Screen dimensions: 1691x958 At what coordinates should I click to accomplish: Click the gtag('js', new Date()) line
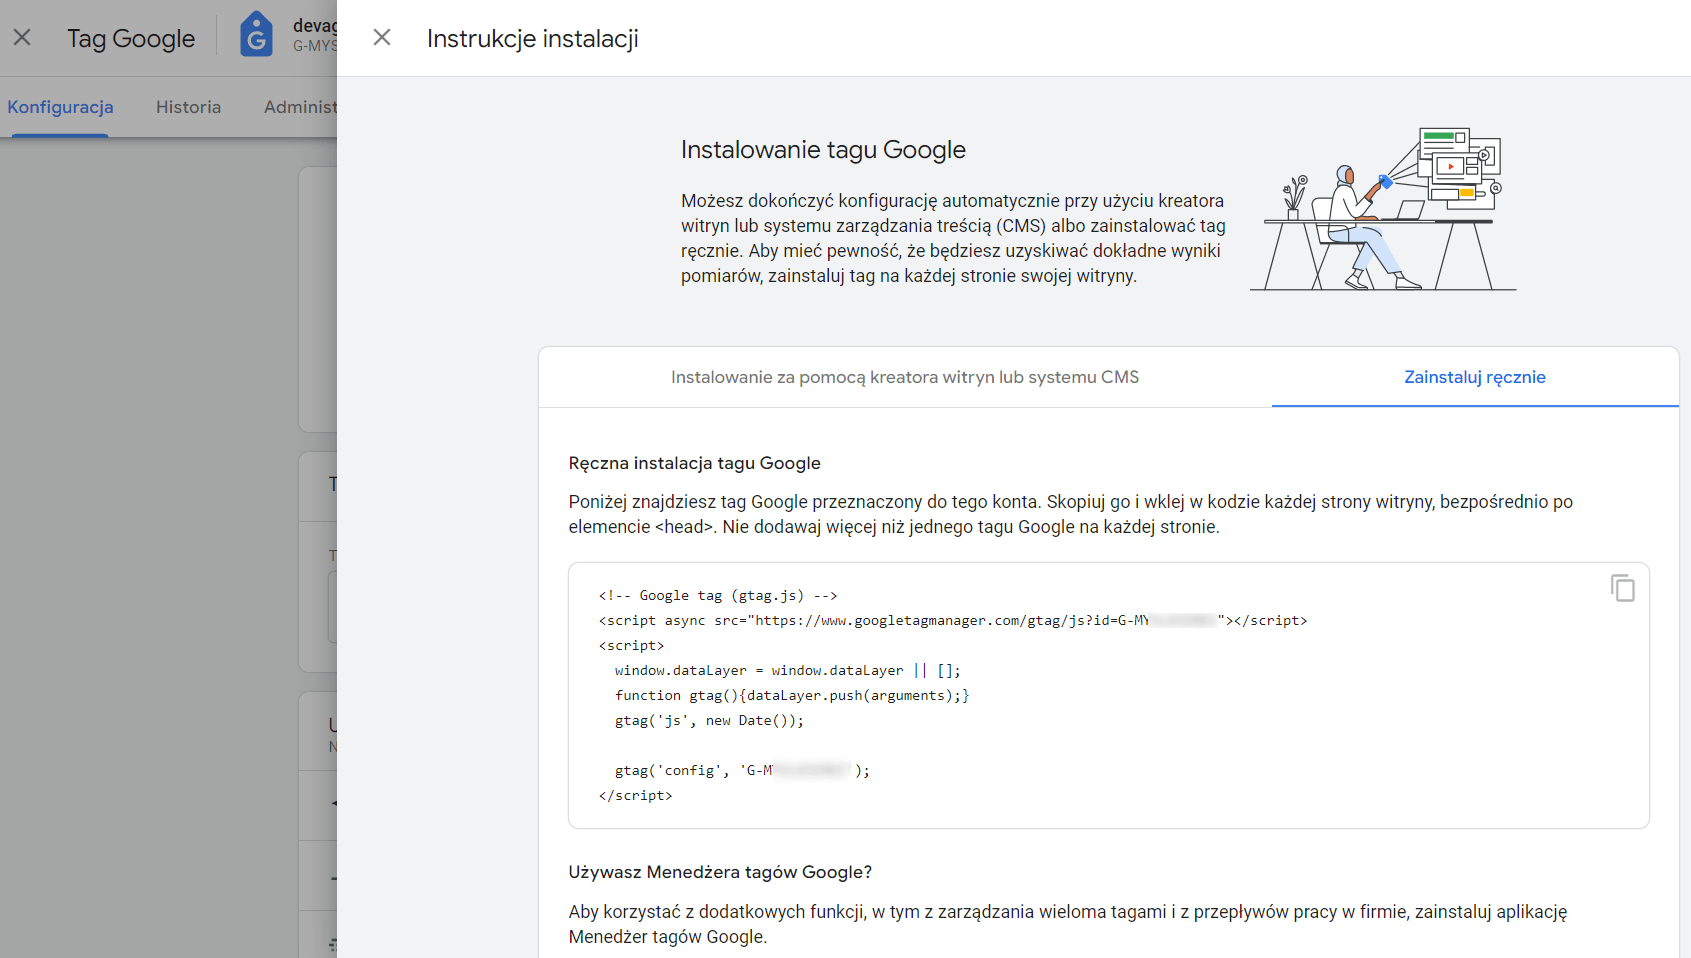709,720
